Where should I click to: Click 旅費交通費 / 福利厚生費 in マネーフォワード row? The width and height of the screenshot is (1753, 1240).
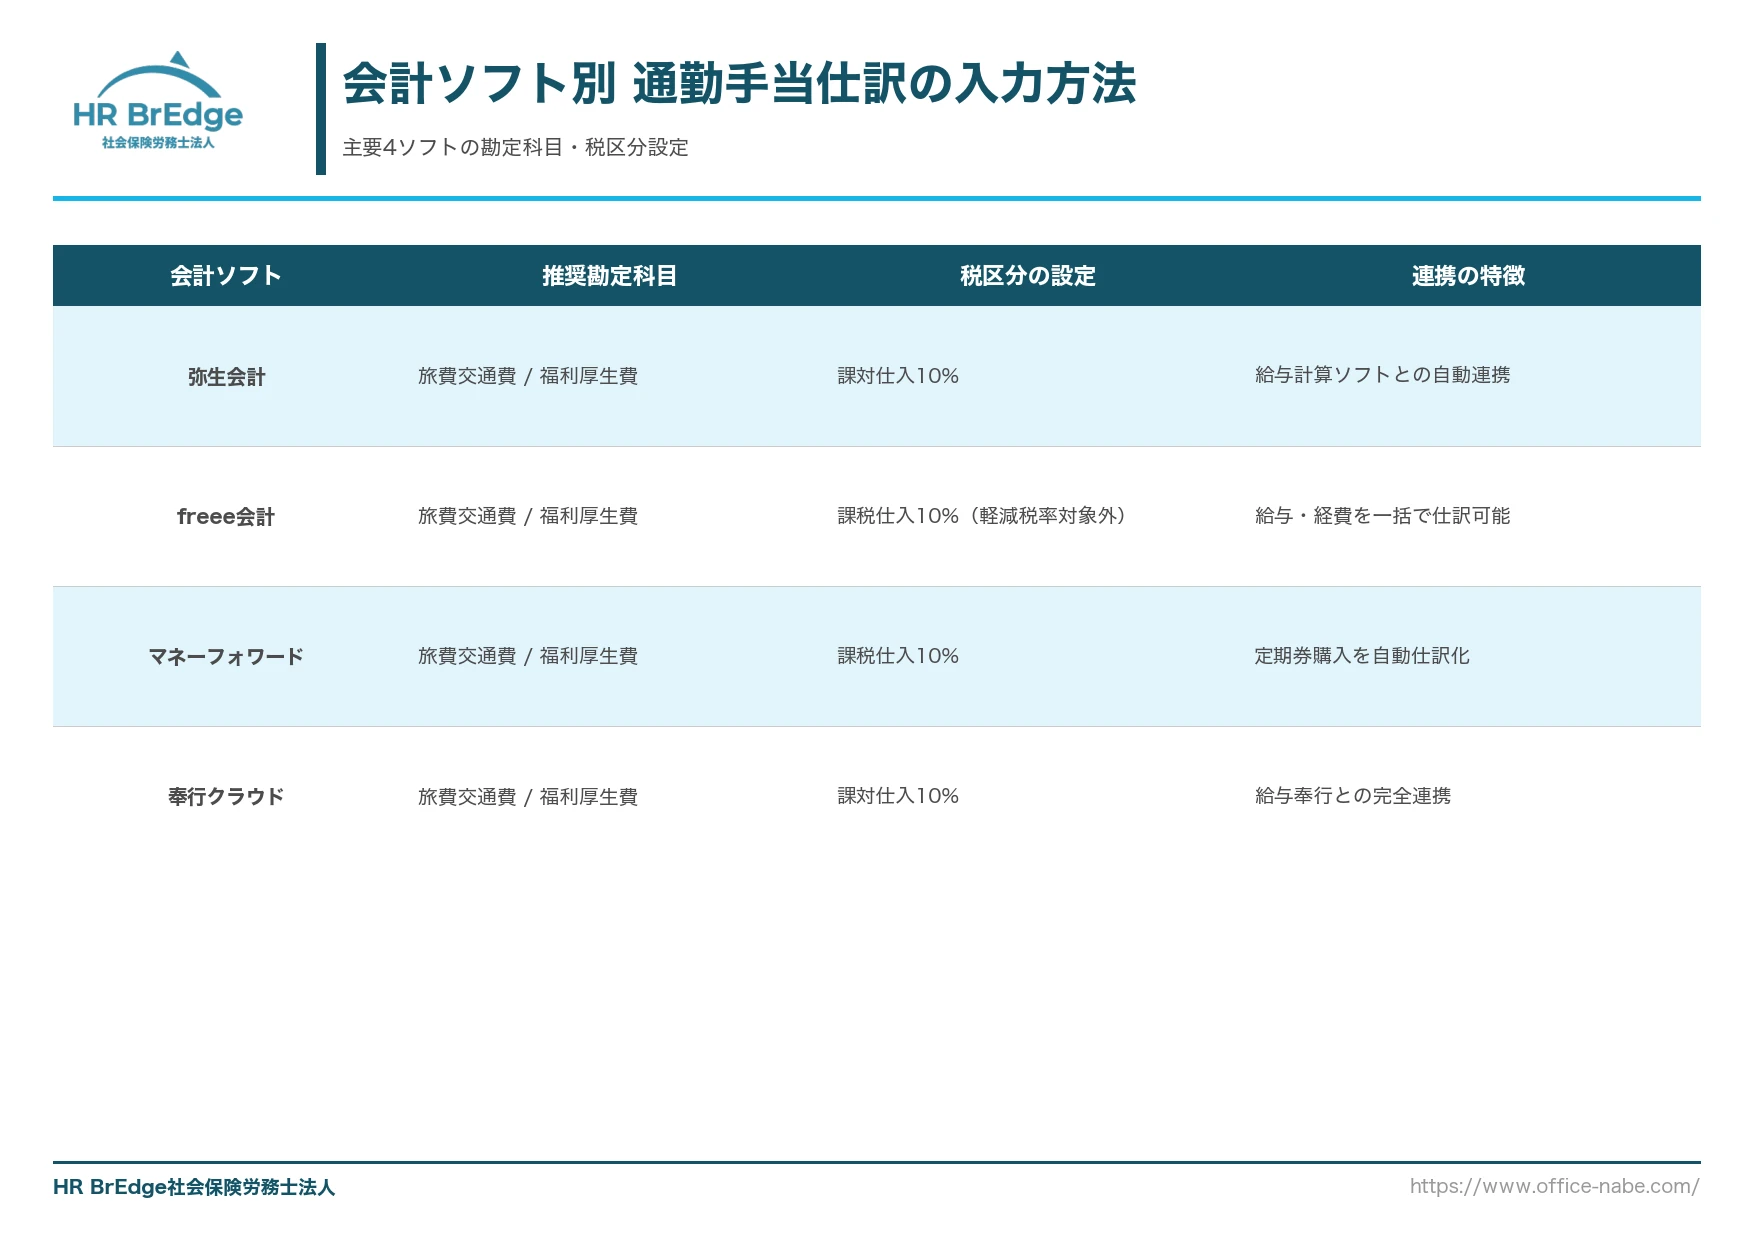[528, 656]
